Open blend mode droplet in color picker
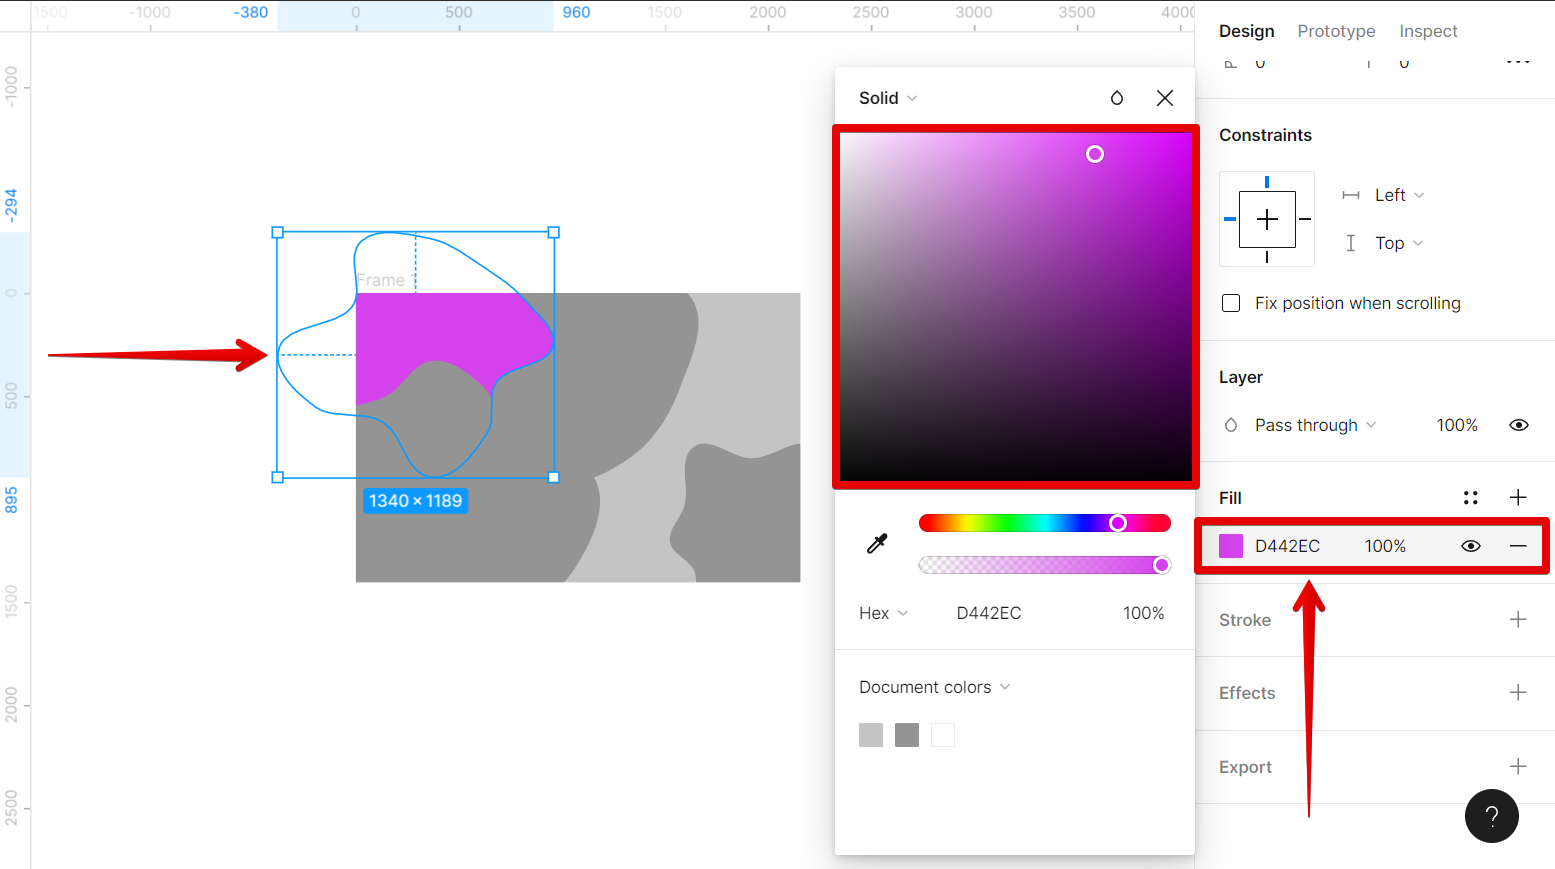The height and width of the screenshot is (869, 1555). point(1117,98)
